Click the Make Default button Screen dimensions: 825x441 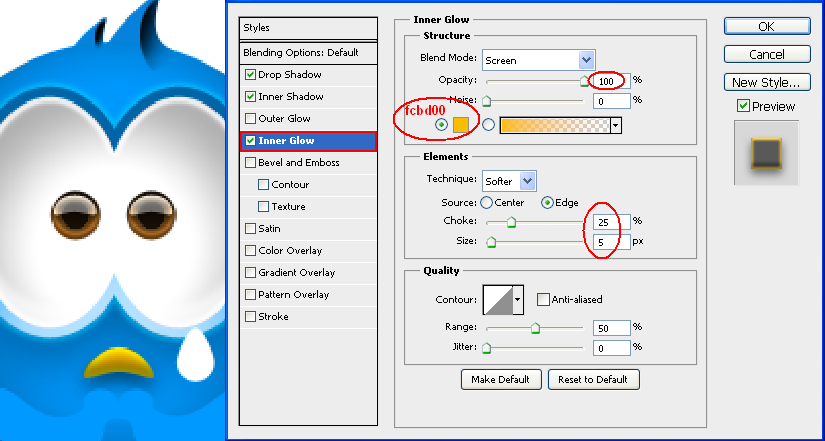click(x=500, y=379)
